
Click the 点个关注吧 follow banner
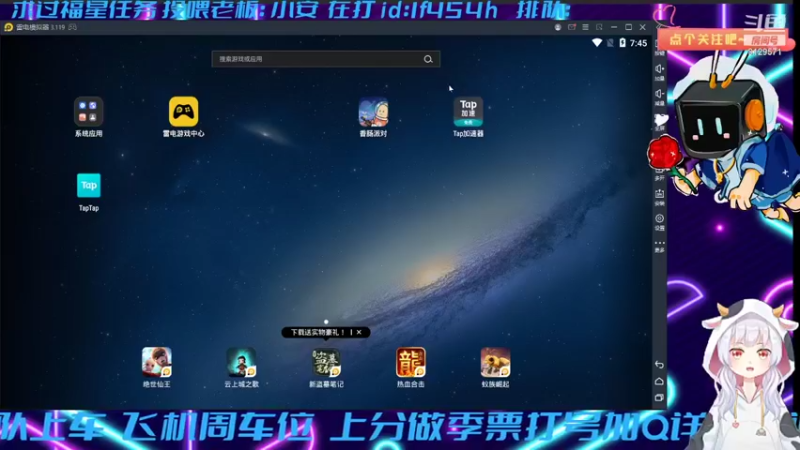click(704, 39)
